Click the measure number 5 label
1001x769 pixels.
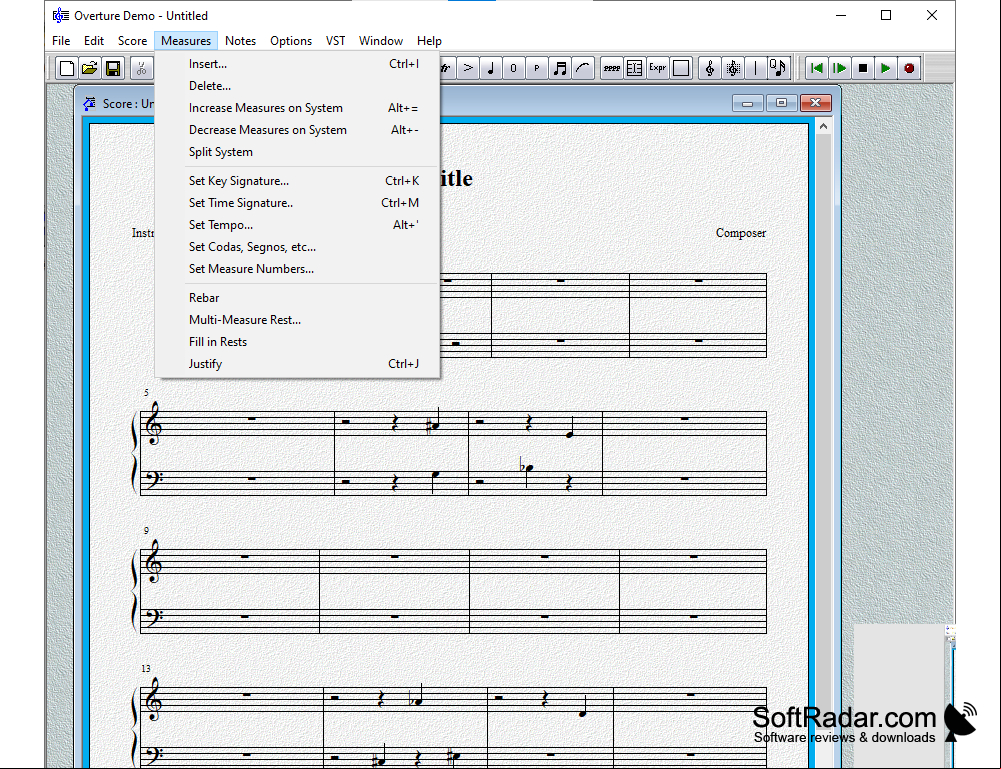146,392
